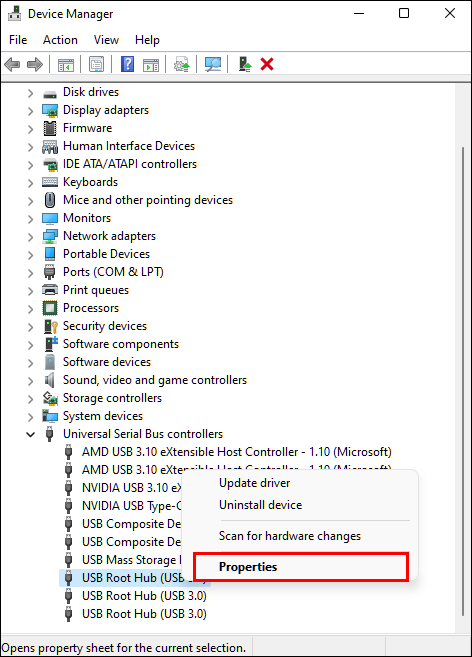Click the Forward arrow toolbar icon

35,65
